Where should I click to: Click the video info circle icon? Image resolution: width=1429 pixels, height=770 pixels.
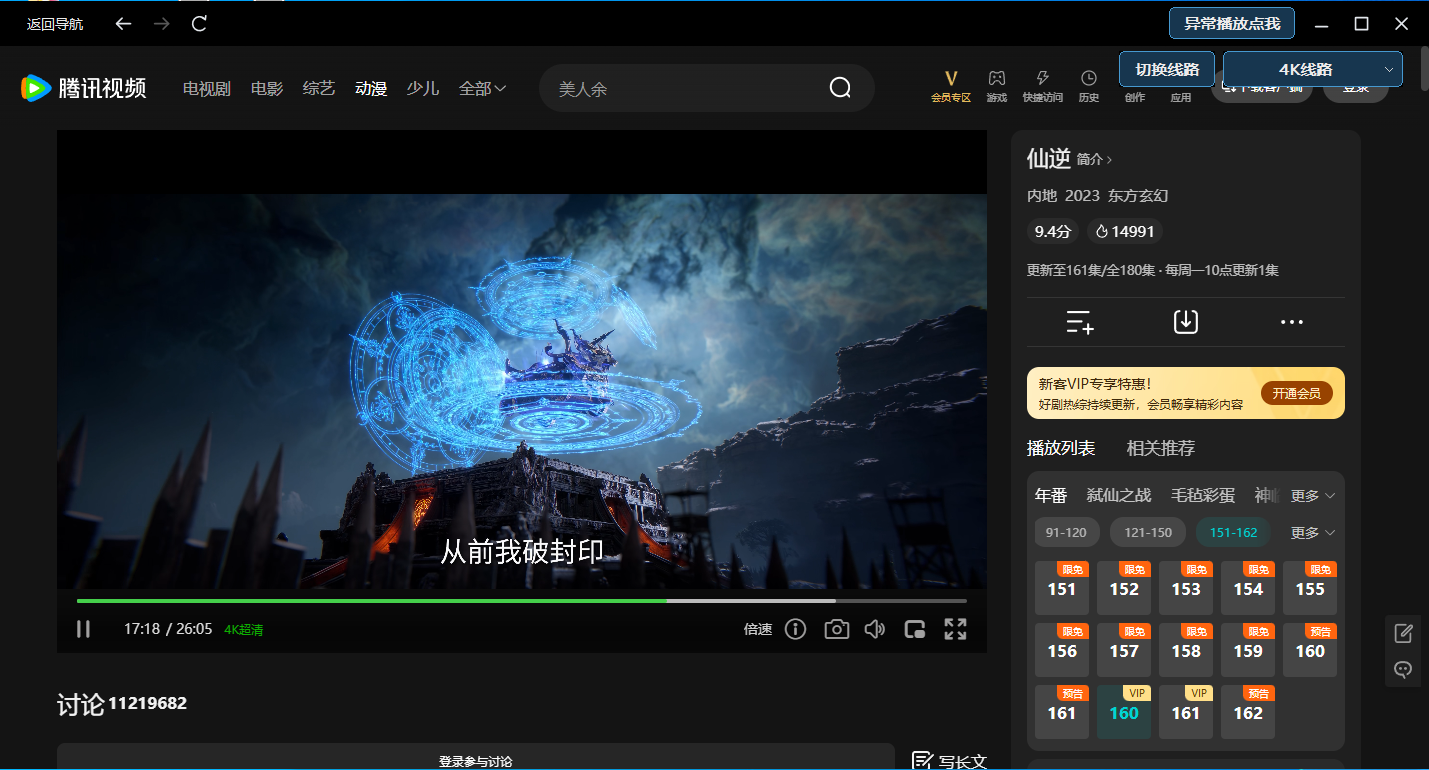pyautogui.click(x=796, y=629)
